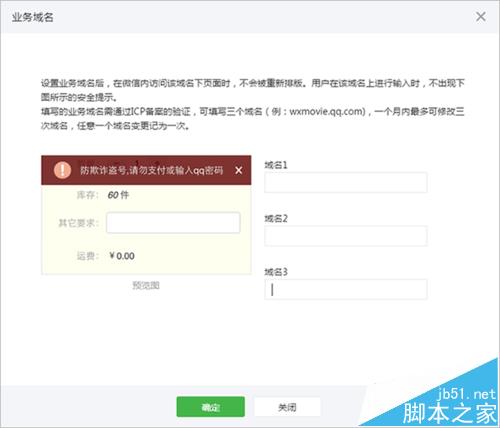
Task: Click the 其它要求 input in preview
Action: click(173, 222)
